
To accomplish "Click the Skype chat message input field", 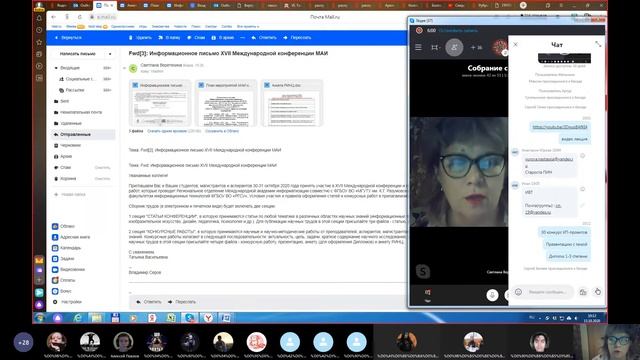I will (548, 292).
